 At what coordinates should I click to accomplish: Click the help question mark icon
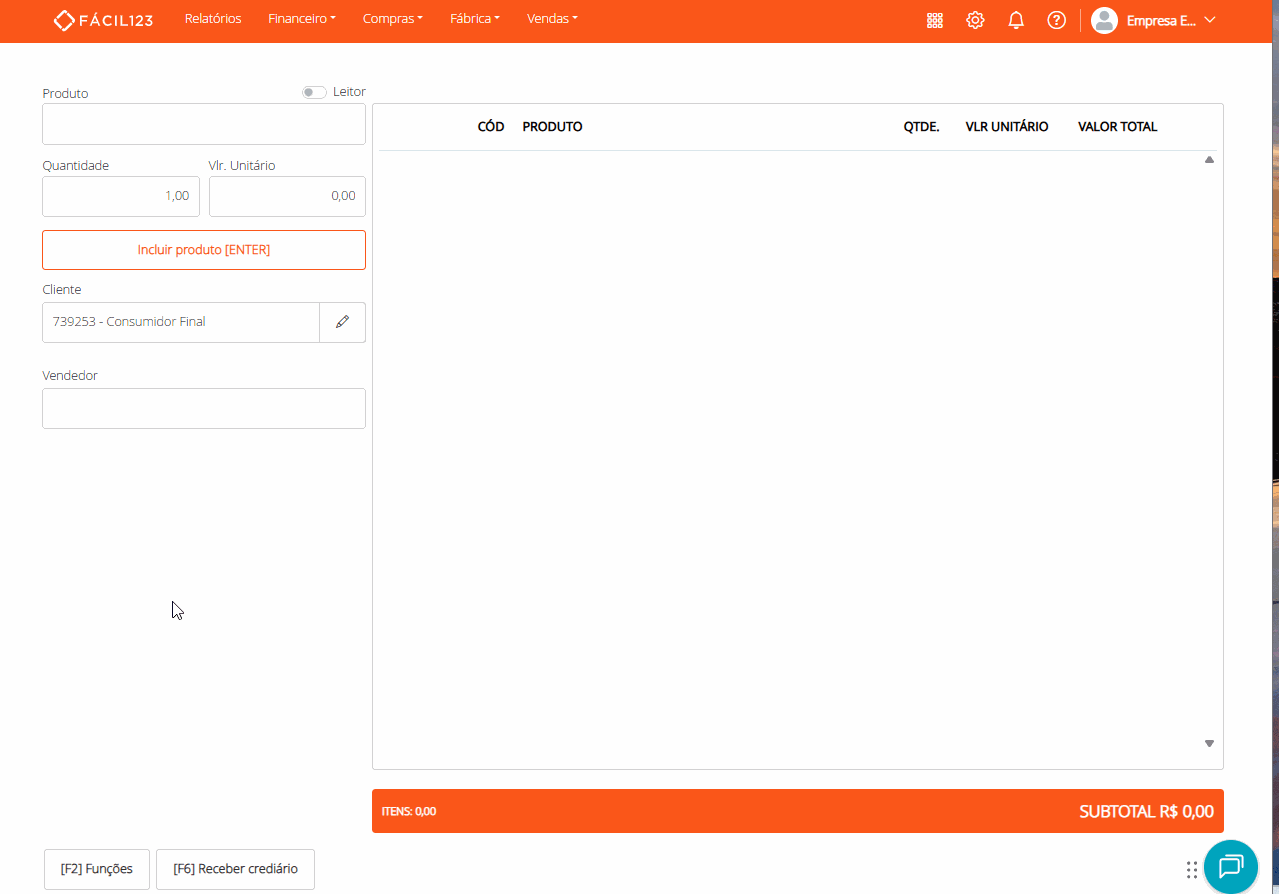click(x=1056, y=20)
